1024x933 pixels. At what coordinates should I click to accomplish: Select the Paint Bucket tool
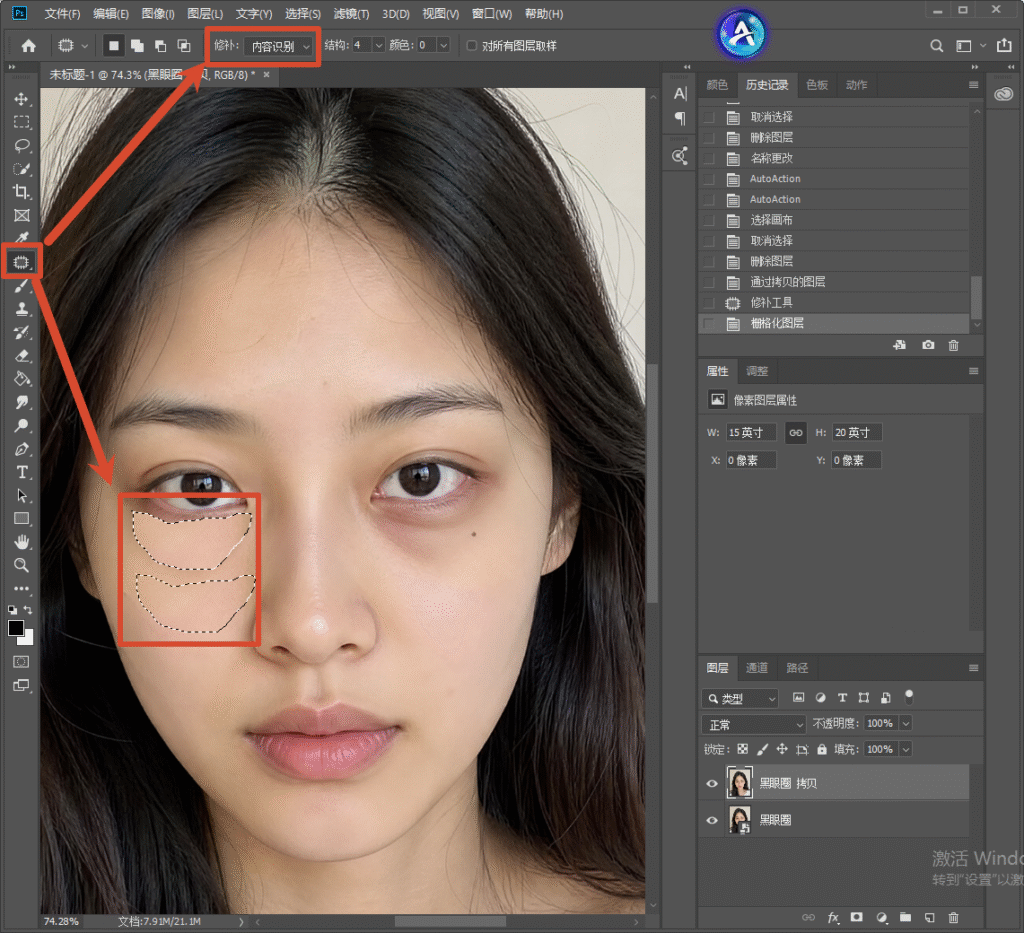click(22, 379)
